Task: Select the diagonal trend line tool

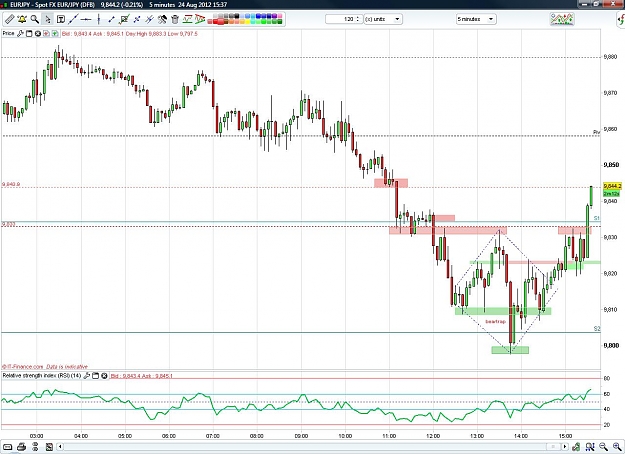Action: point(73,19)
